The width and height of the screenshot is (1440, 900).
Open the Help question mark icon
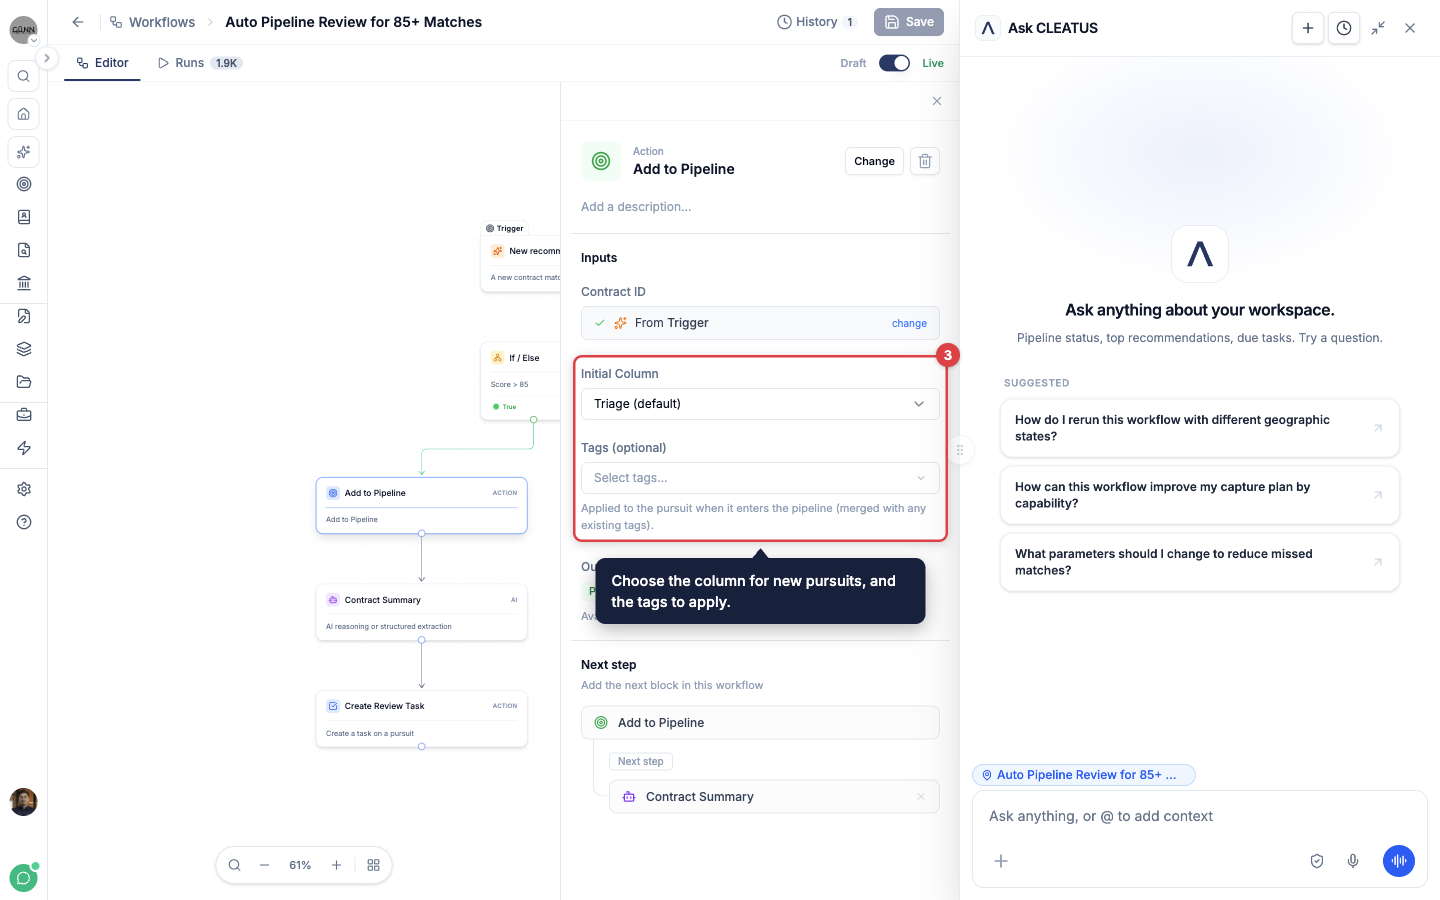[24, 522]
